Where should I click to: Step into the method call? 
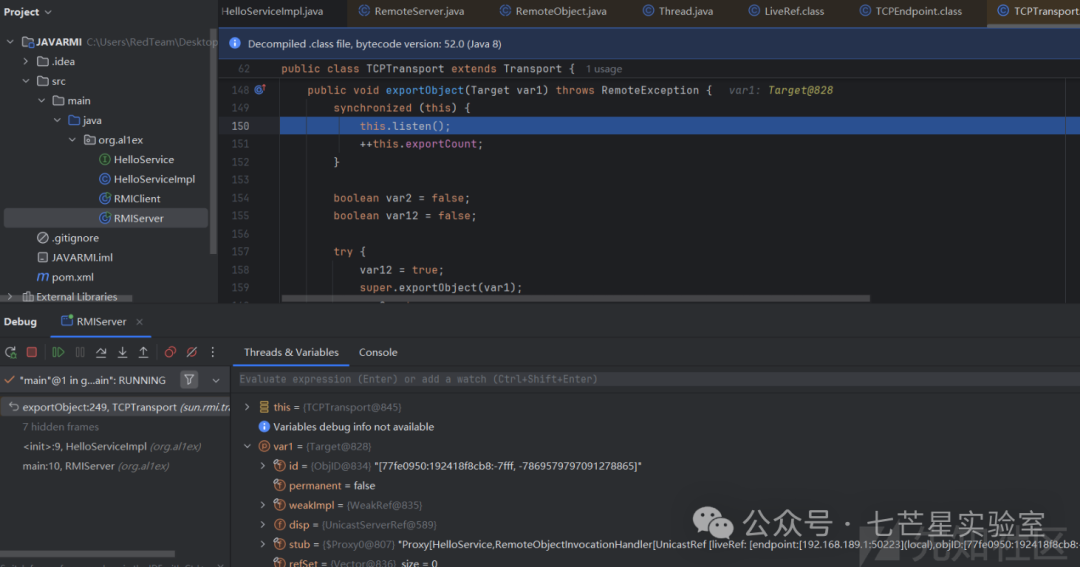tap(122, 352)
